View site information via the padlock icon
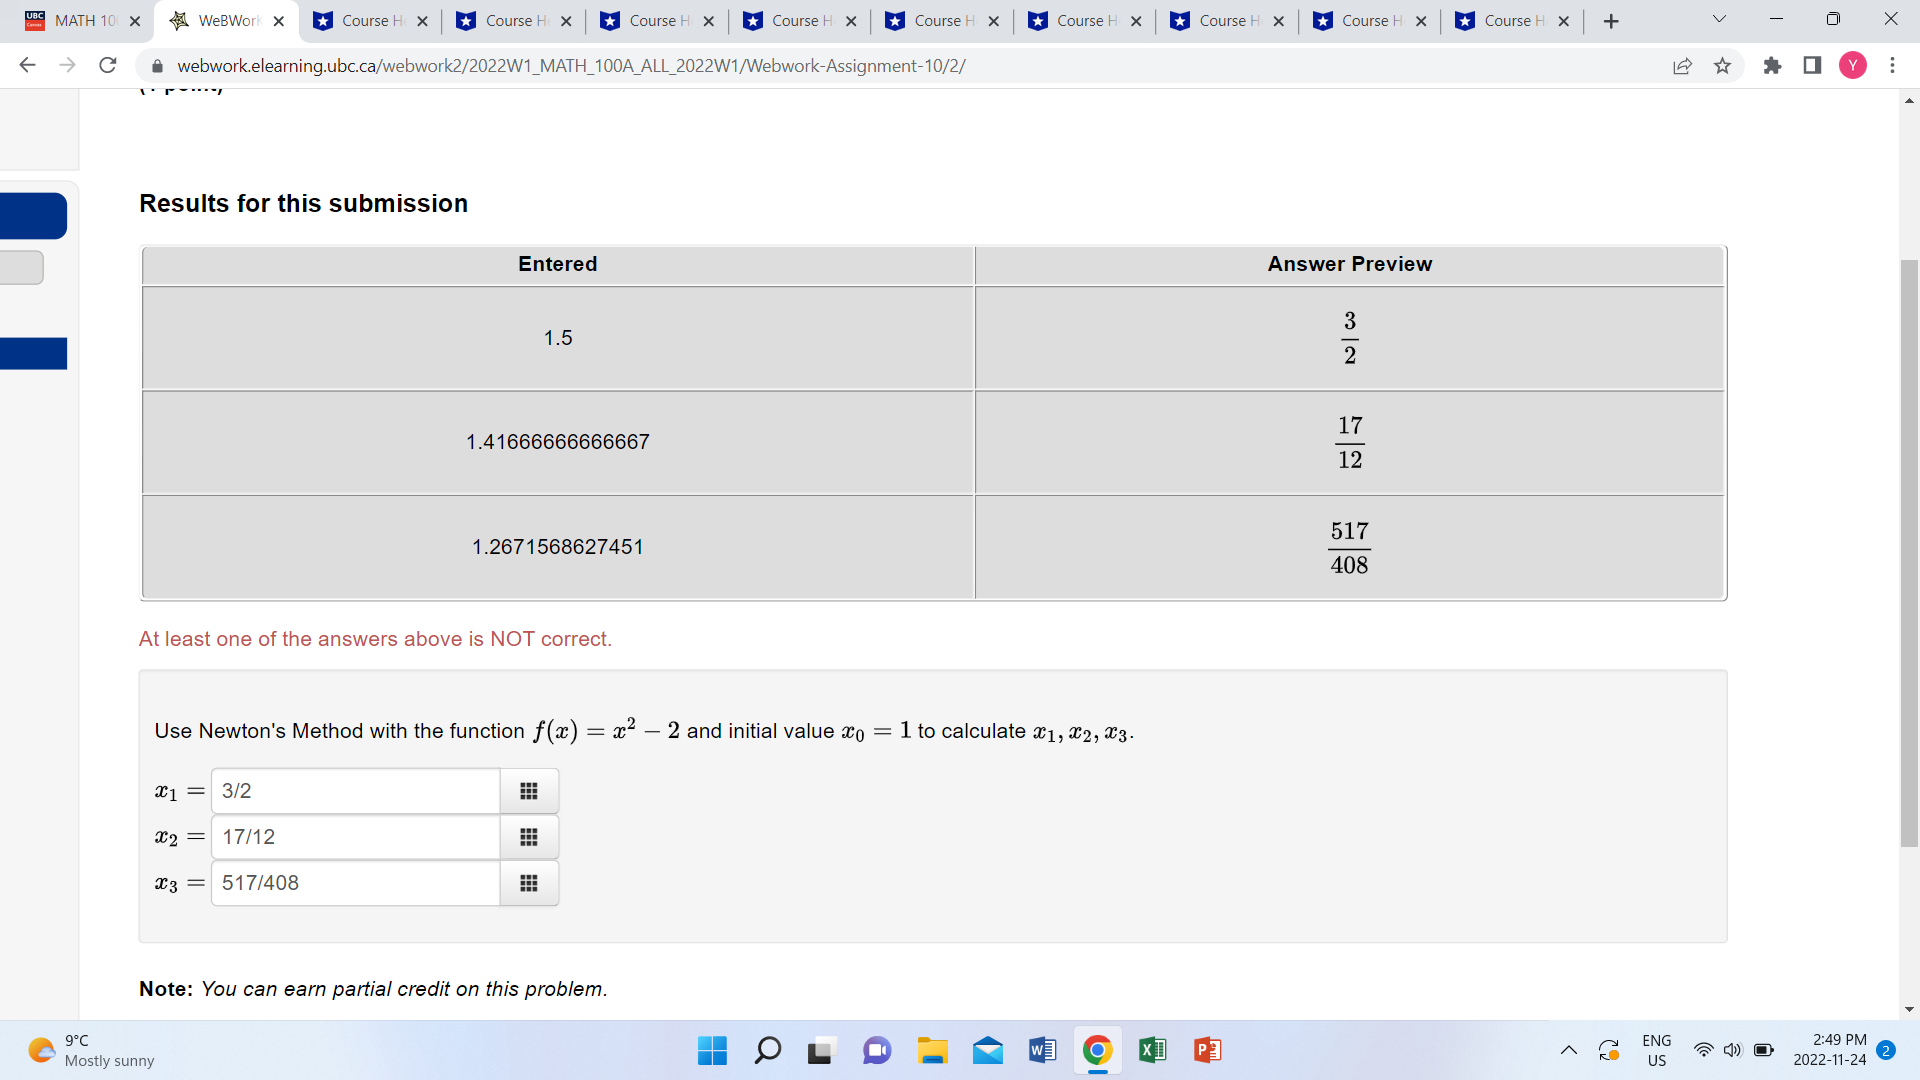The image size is (1920, 1080). pyautogui.click(x=157, y=66)
